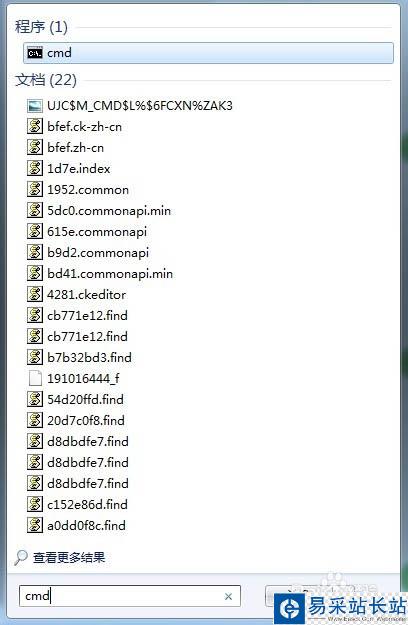Open bd41.commonapi.min search result
Viewport: 408px width, 625px height.
point(110,273)
